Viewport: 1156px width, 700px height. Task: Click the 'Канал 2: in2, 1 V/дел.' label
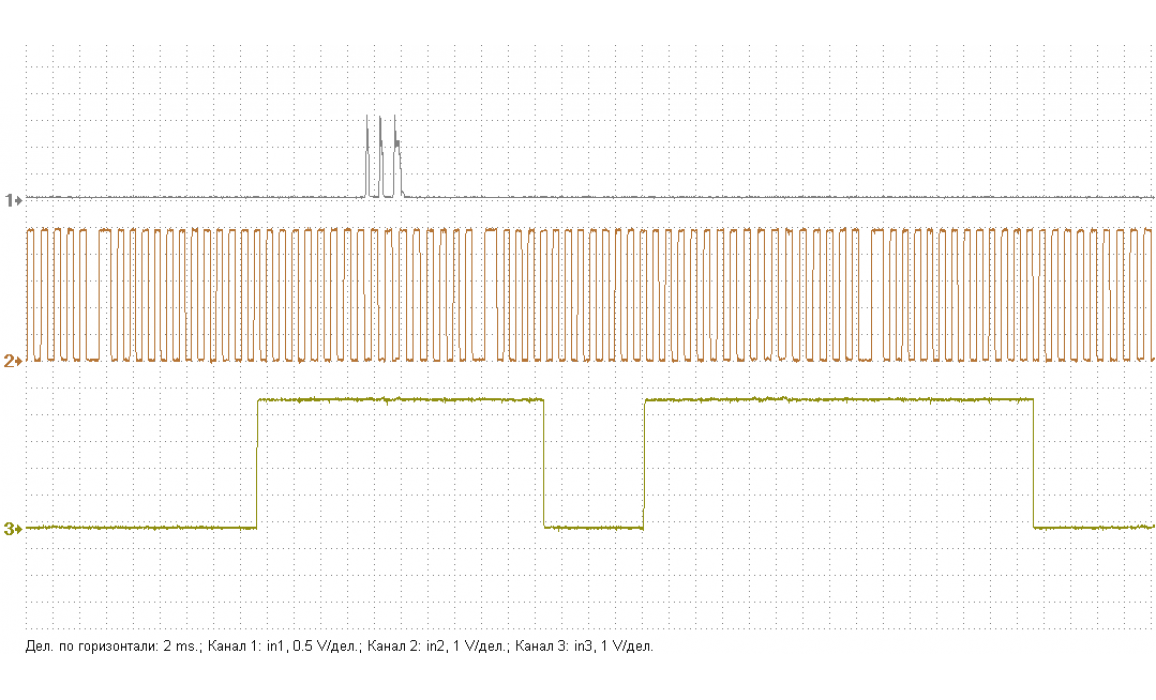pos(437,647)
